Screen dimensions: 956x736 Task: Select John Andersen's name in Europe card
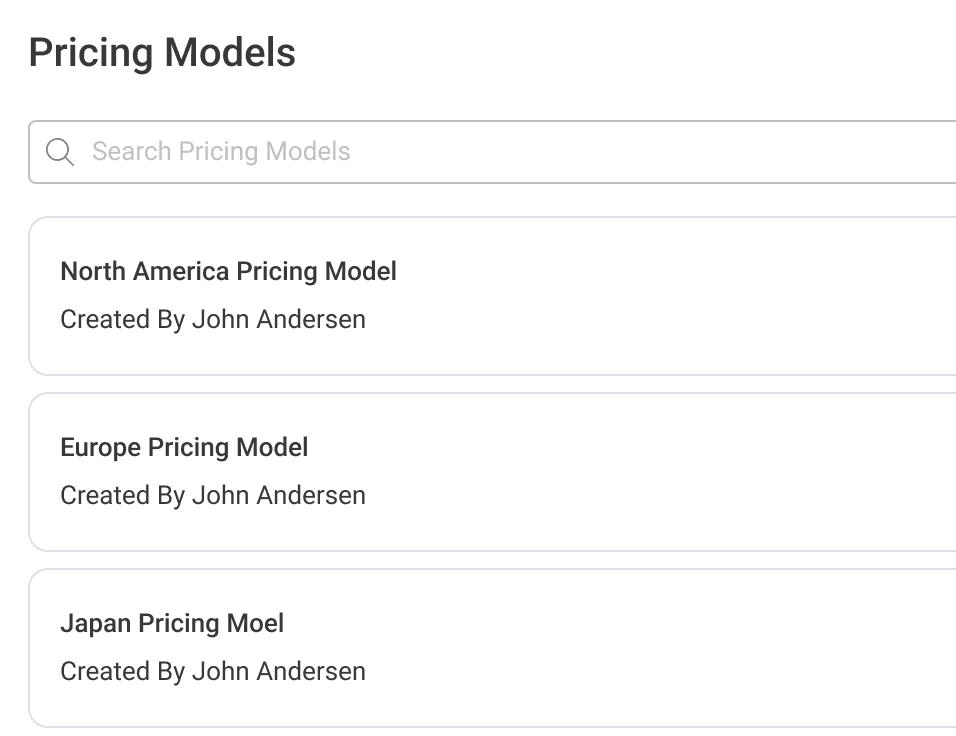279,495
